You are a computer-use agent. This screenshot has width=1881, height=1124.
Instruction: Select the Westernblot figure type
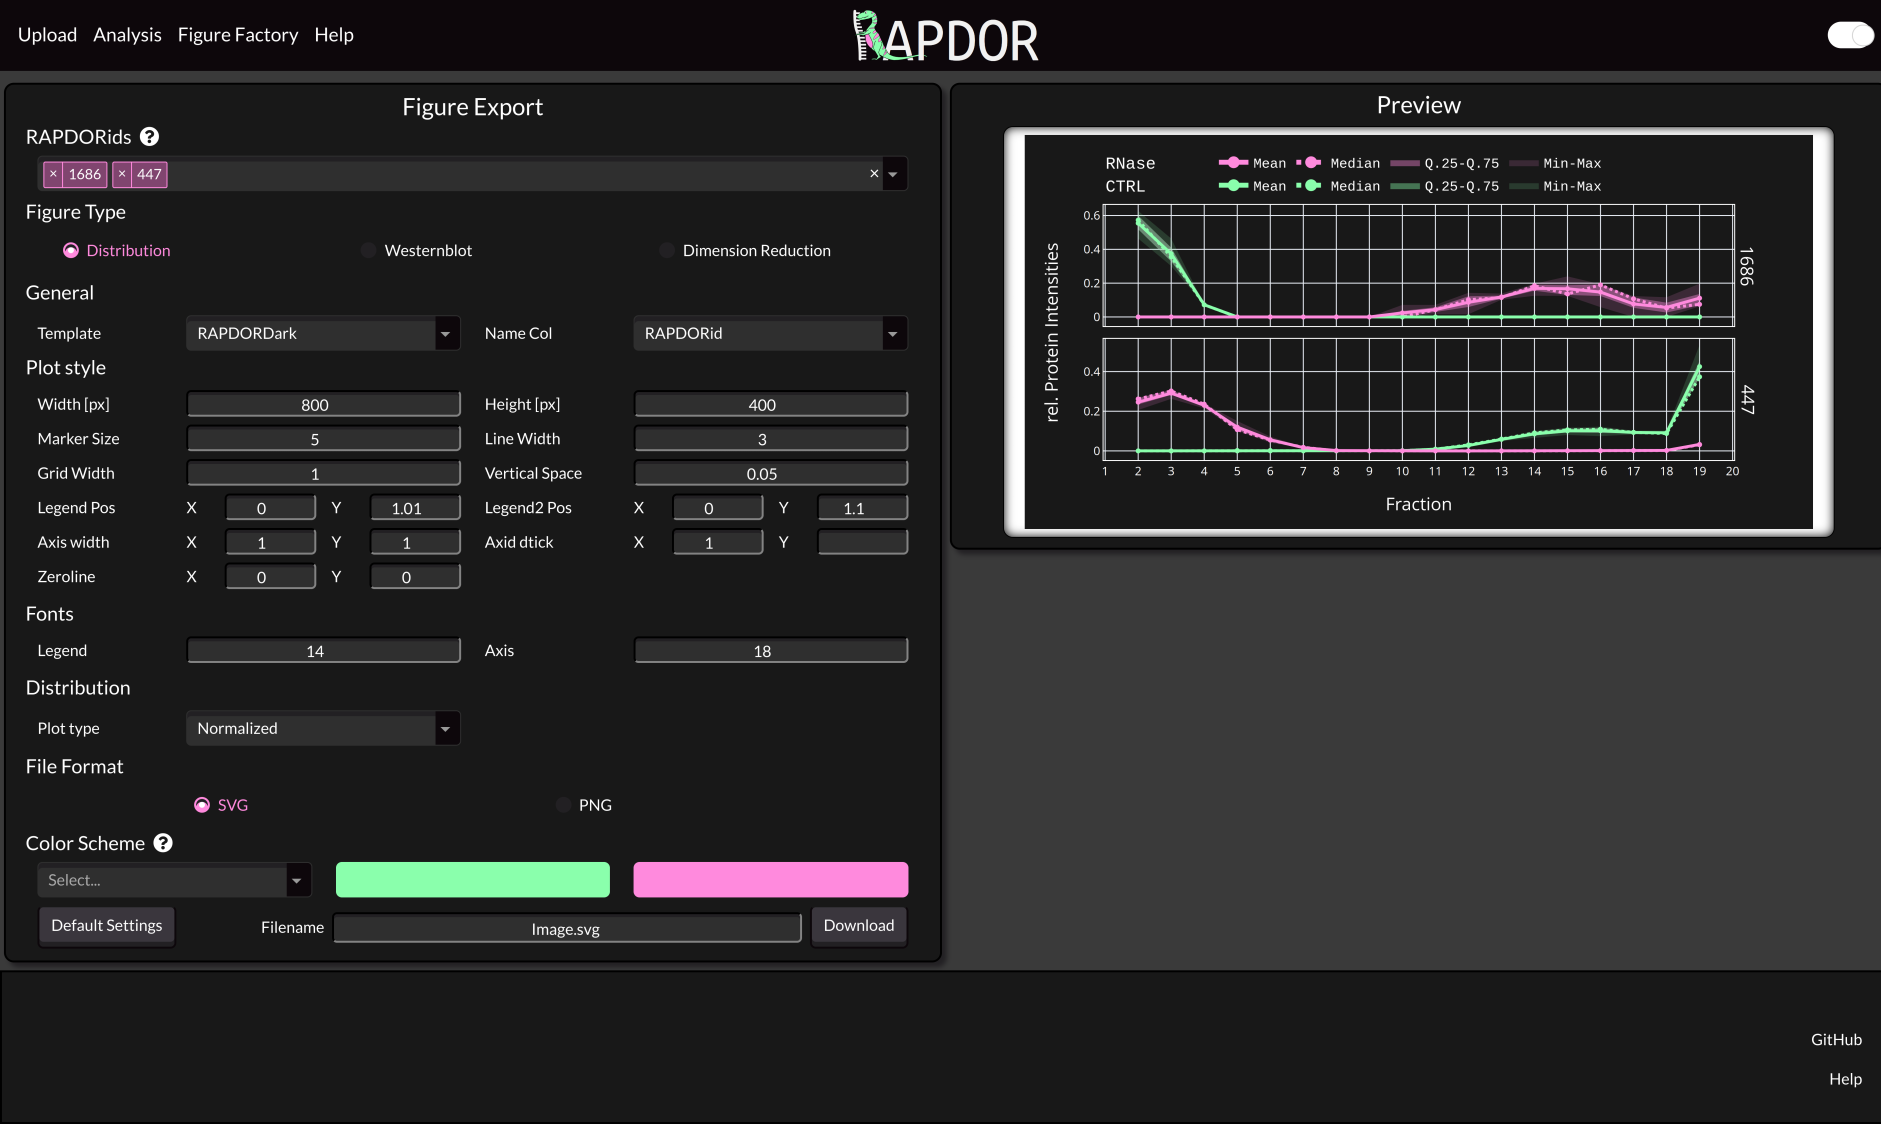pyautogui.click(x=369, y=251)
